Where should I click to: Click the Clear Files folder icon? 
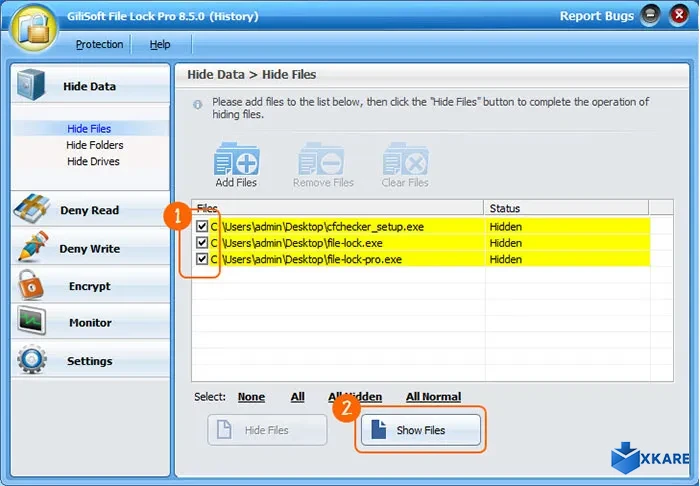click(405, 159)
